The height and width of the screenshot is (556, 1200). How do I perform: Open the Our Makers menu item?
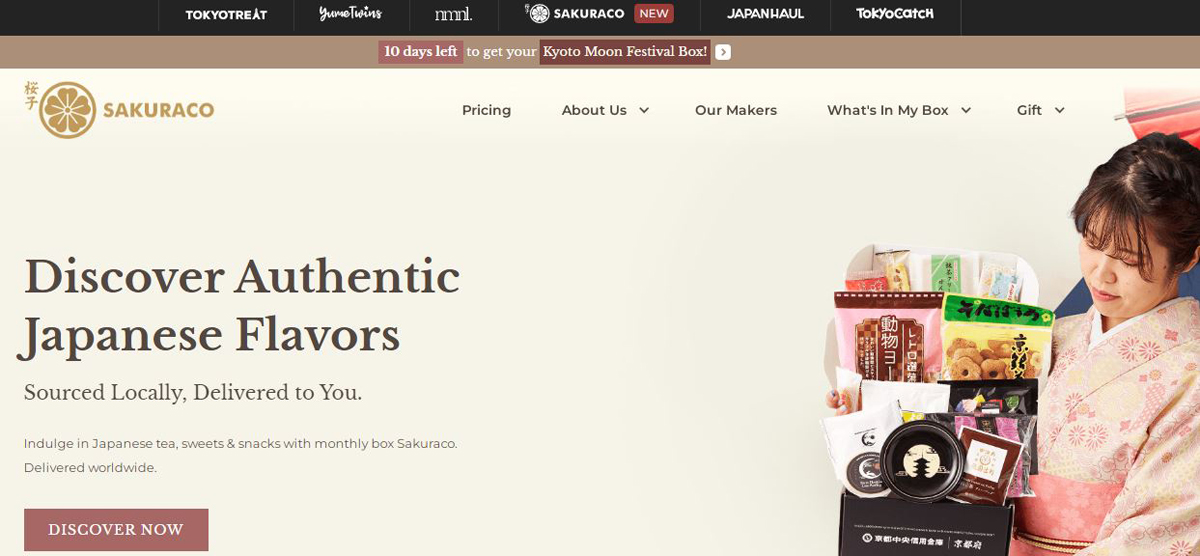736,111
